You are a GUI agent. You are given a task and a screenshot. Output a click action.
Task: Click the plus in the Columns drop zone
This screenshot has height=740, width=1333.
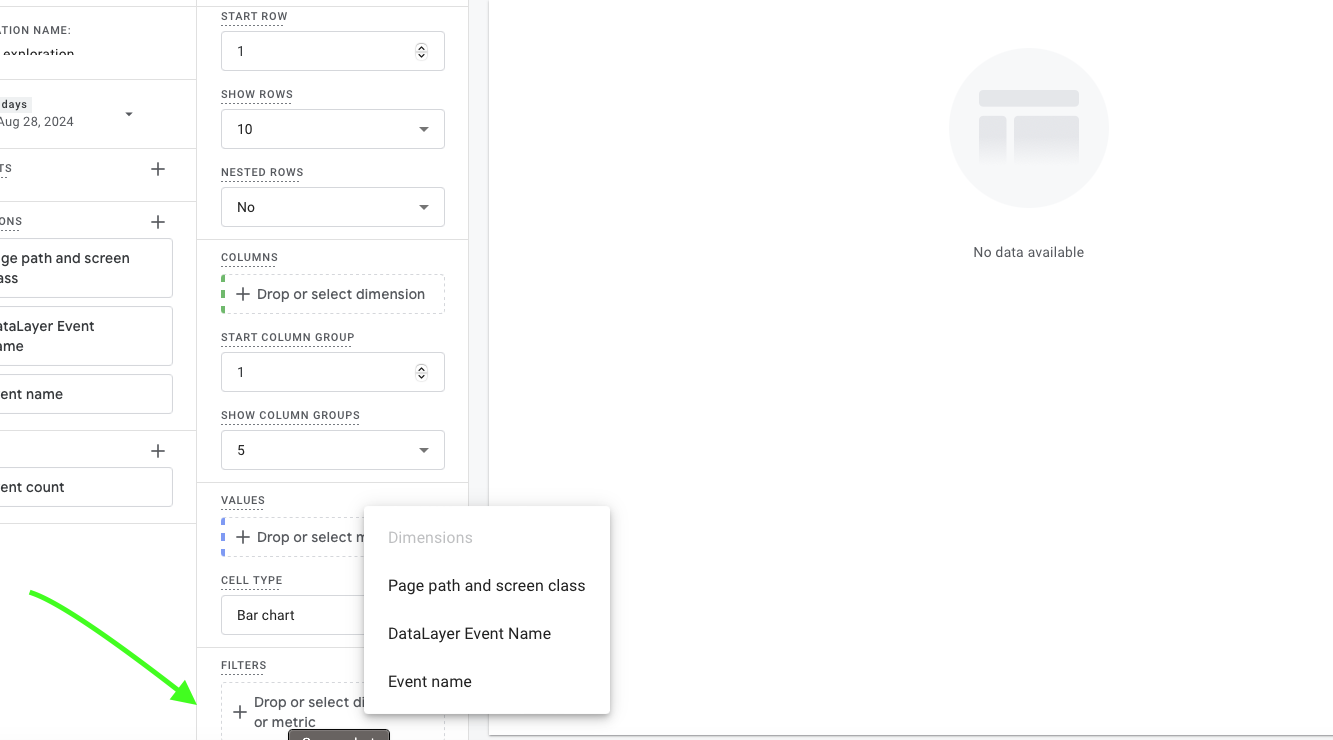[x=243, y=294]
